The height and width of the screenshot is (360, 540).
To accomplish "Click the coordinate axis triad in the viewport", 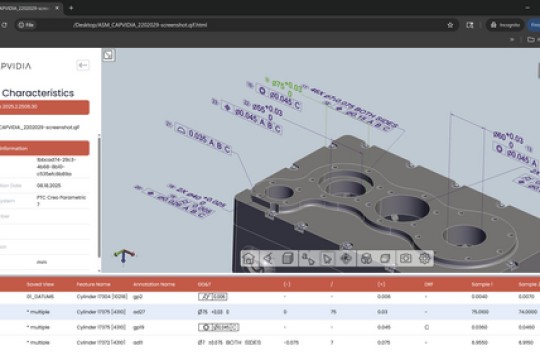I will point(124,256).
